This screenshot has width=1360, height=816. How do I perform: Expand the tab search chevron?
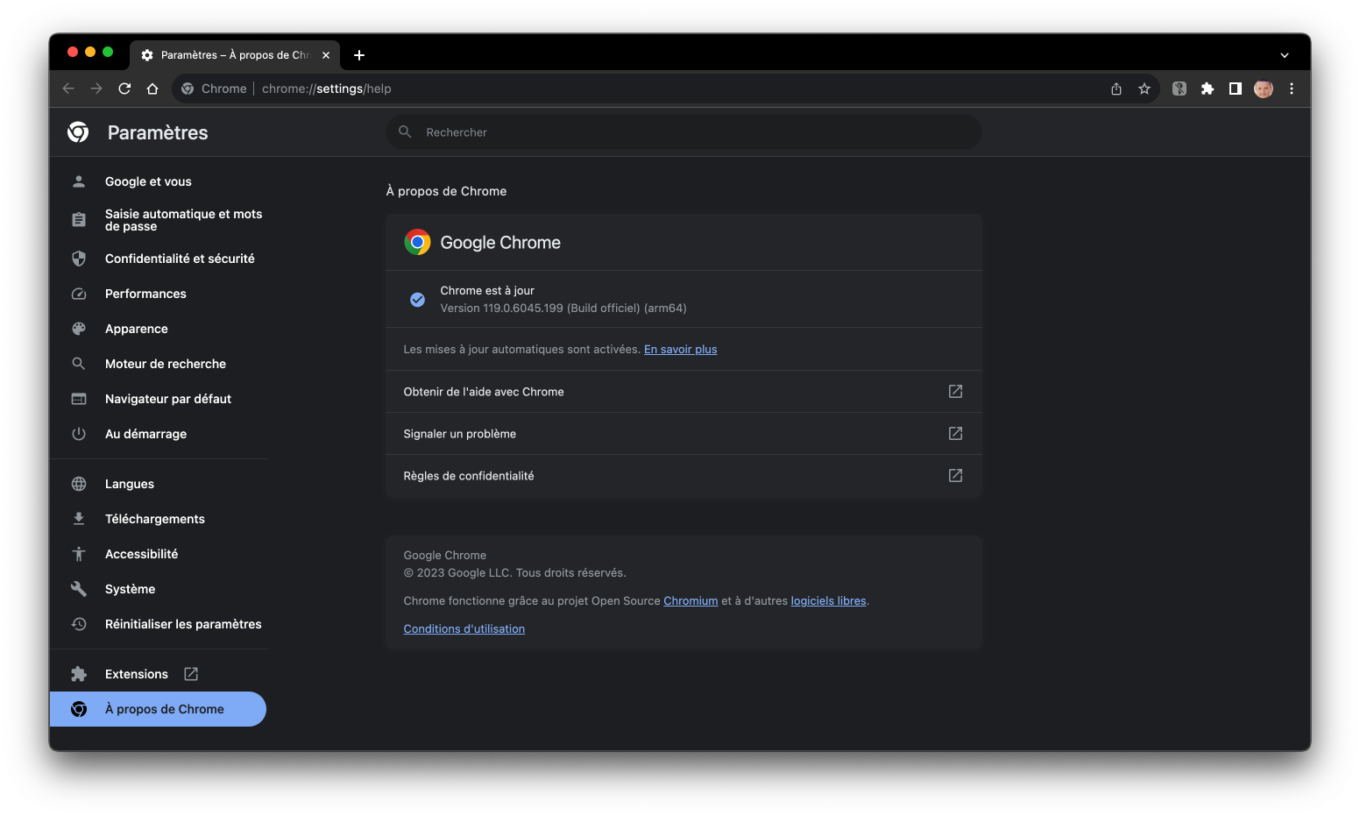(x=1284, y=55)
